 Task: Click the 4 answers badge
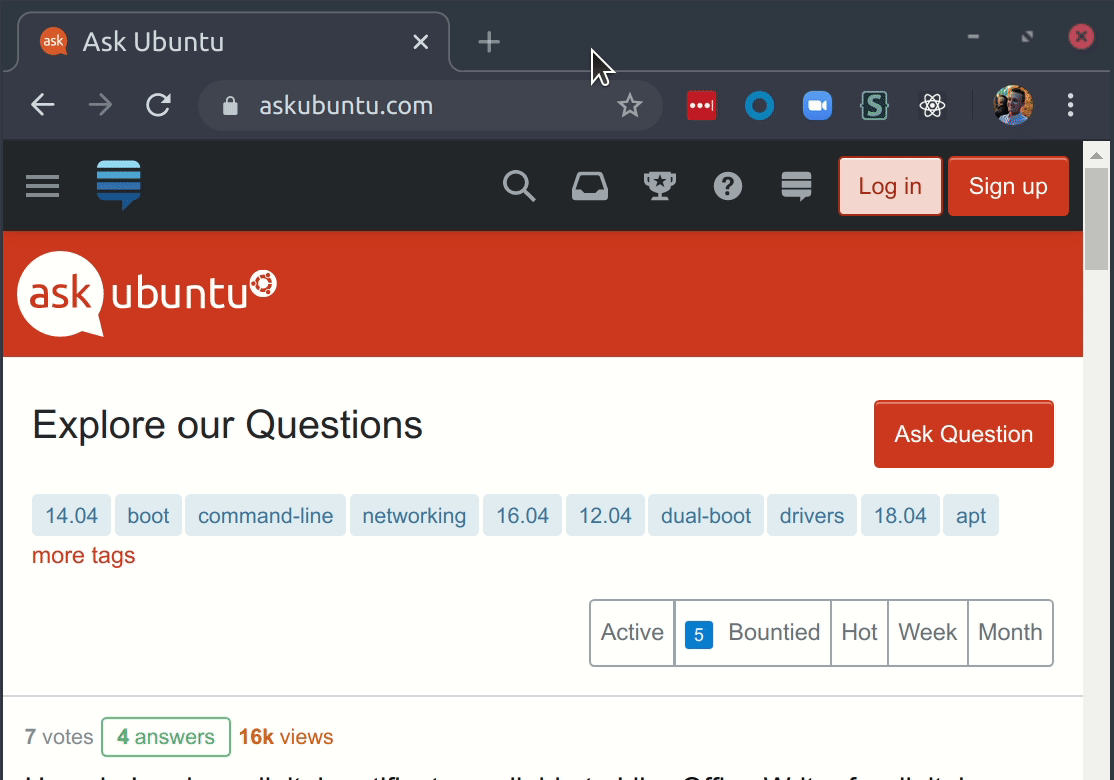166,737
